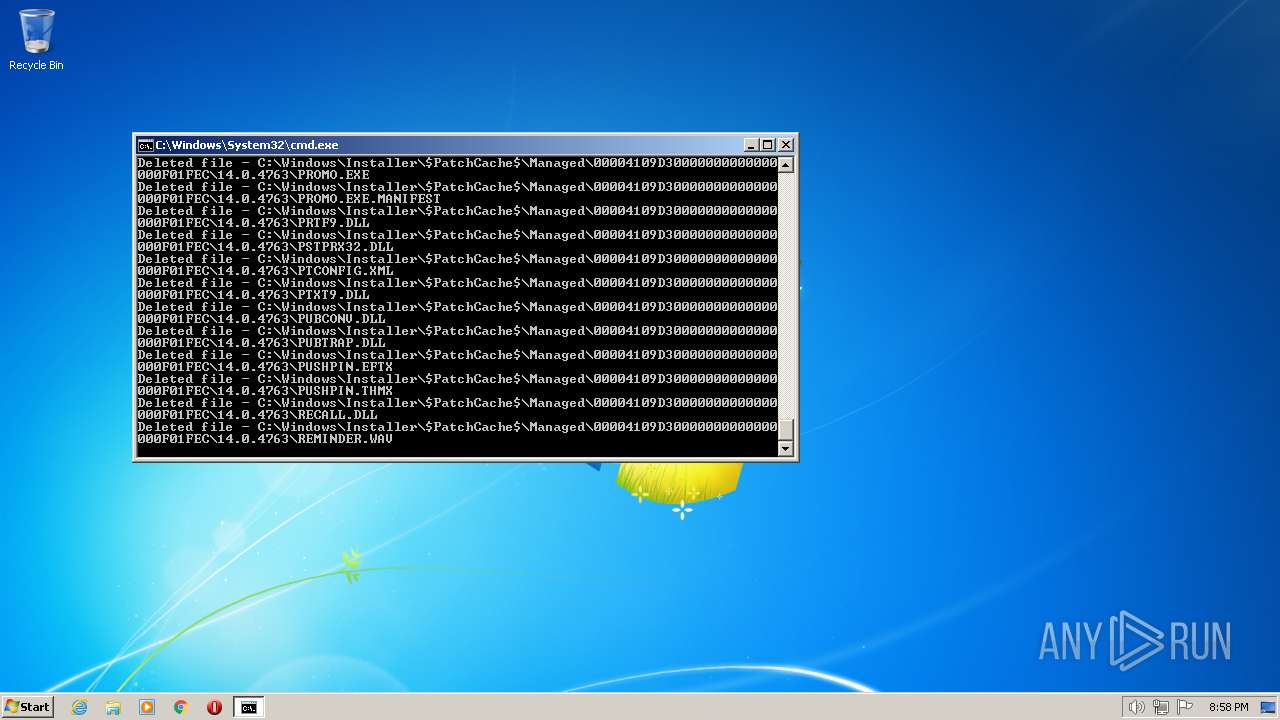Maximize the cmd.exe window
The width and height of the screenshot is (1280, 720).
point(768,145)
